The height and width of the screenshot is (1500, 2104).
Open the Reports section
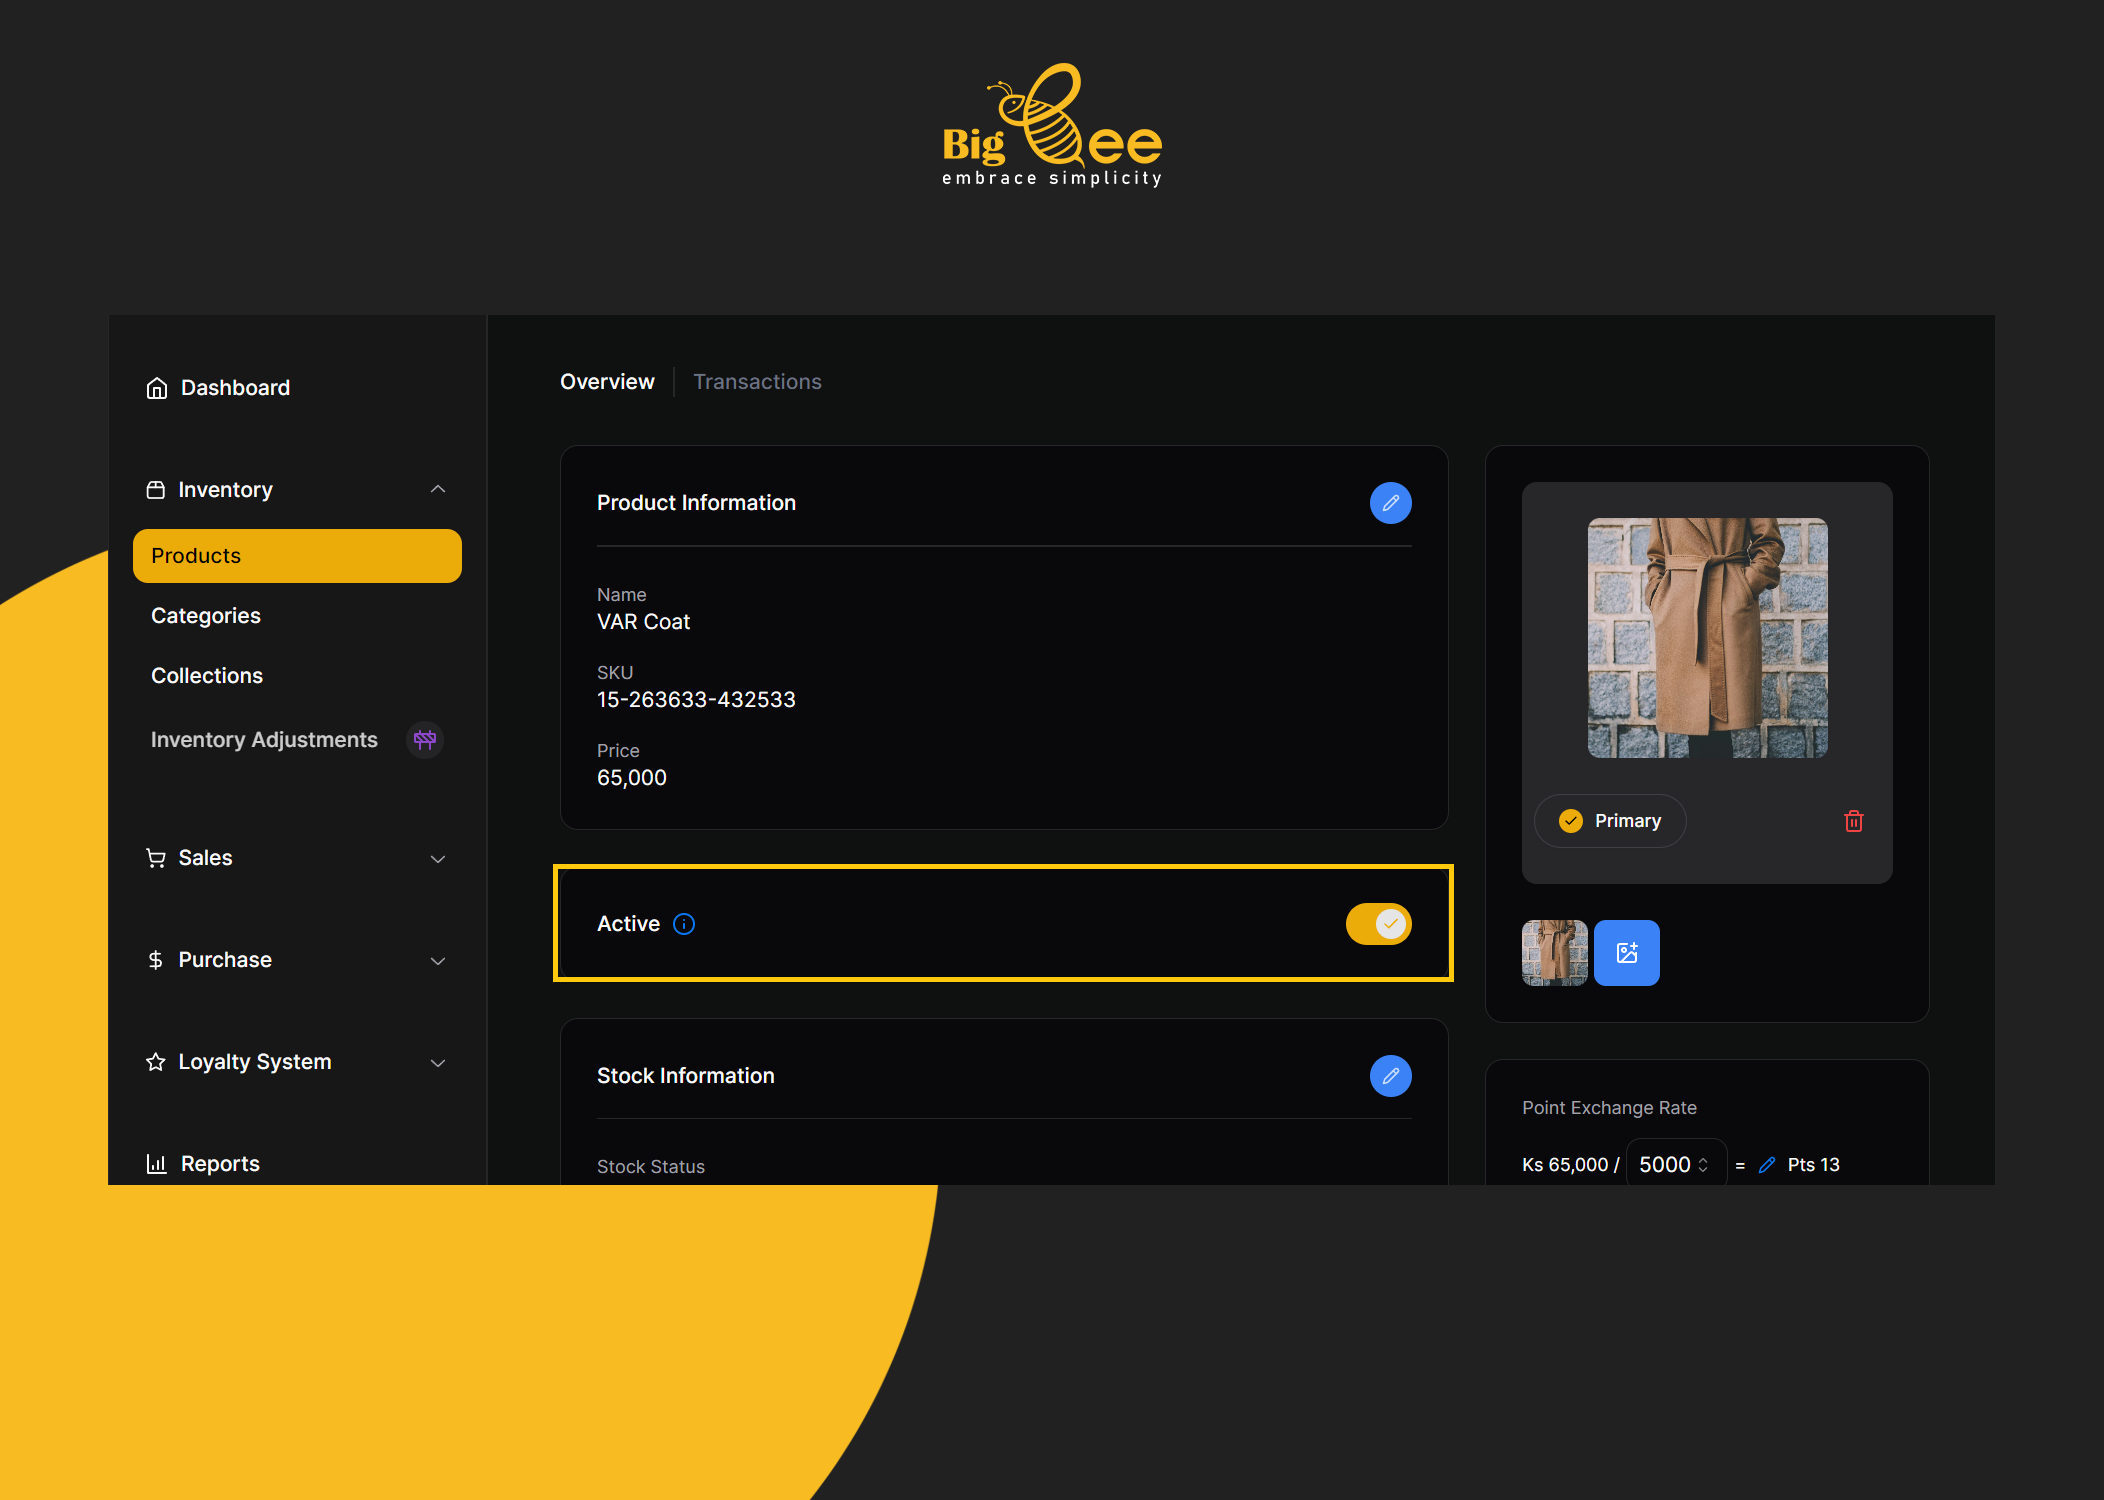pos(220,1164)
